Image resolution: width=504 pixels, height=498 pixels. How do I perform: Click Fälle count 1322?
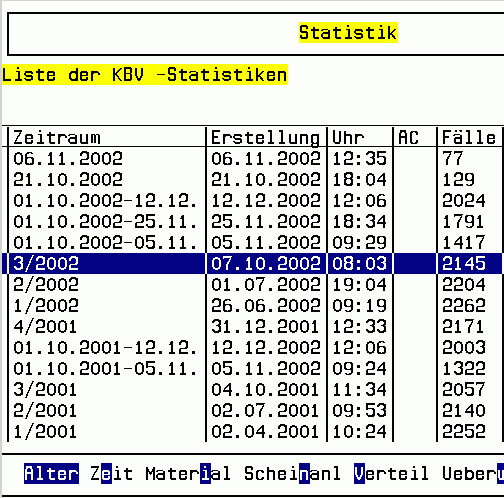pyautogui.click(x=464, y=368)
